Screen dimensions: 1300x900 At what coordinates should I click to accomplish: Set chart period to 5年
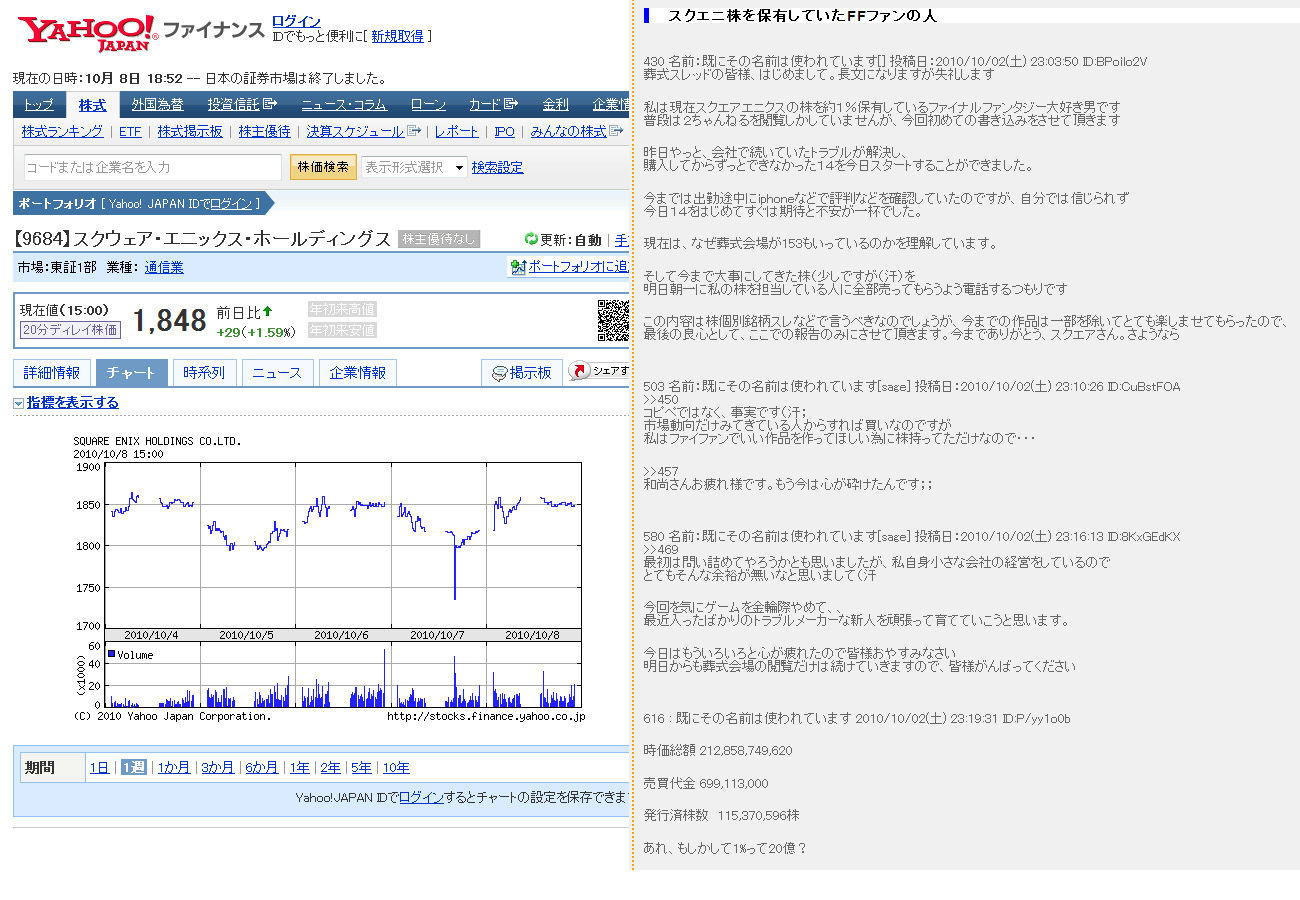[x=361, y=768]
